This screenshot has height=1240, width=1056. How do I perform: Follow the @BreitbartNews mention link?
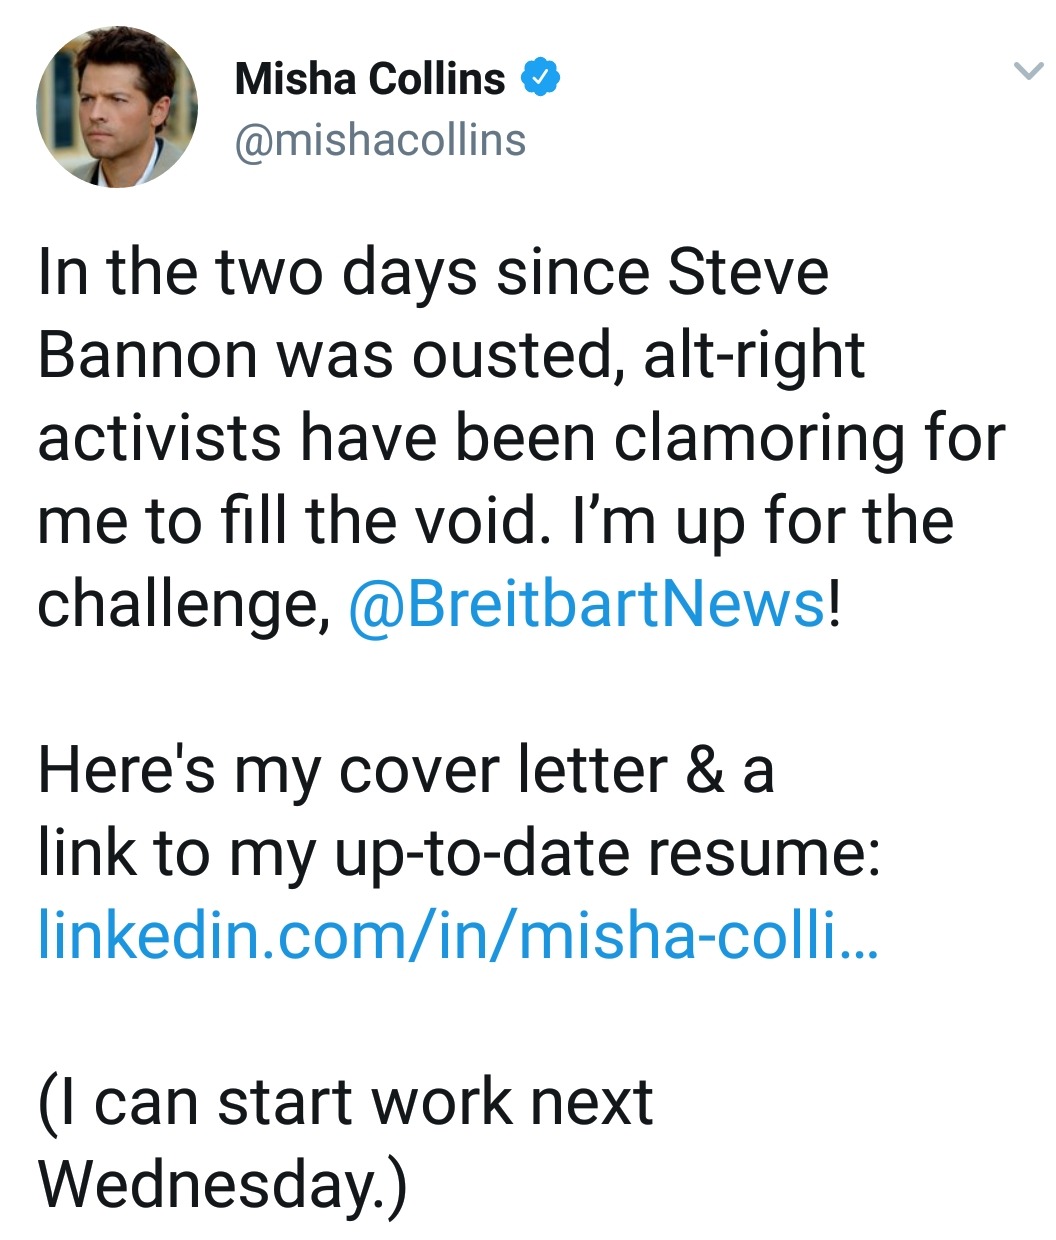[x=587, y=604]
